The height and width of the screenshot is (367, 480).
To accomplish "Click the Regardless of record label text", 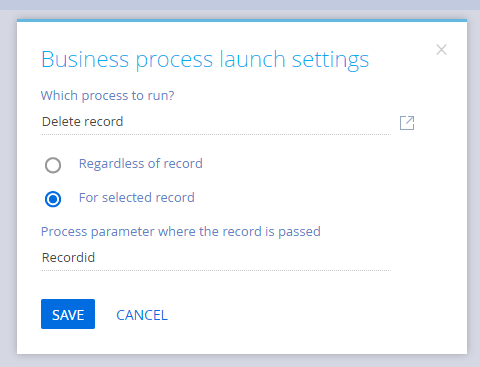I will (141, 164).
